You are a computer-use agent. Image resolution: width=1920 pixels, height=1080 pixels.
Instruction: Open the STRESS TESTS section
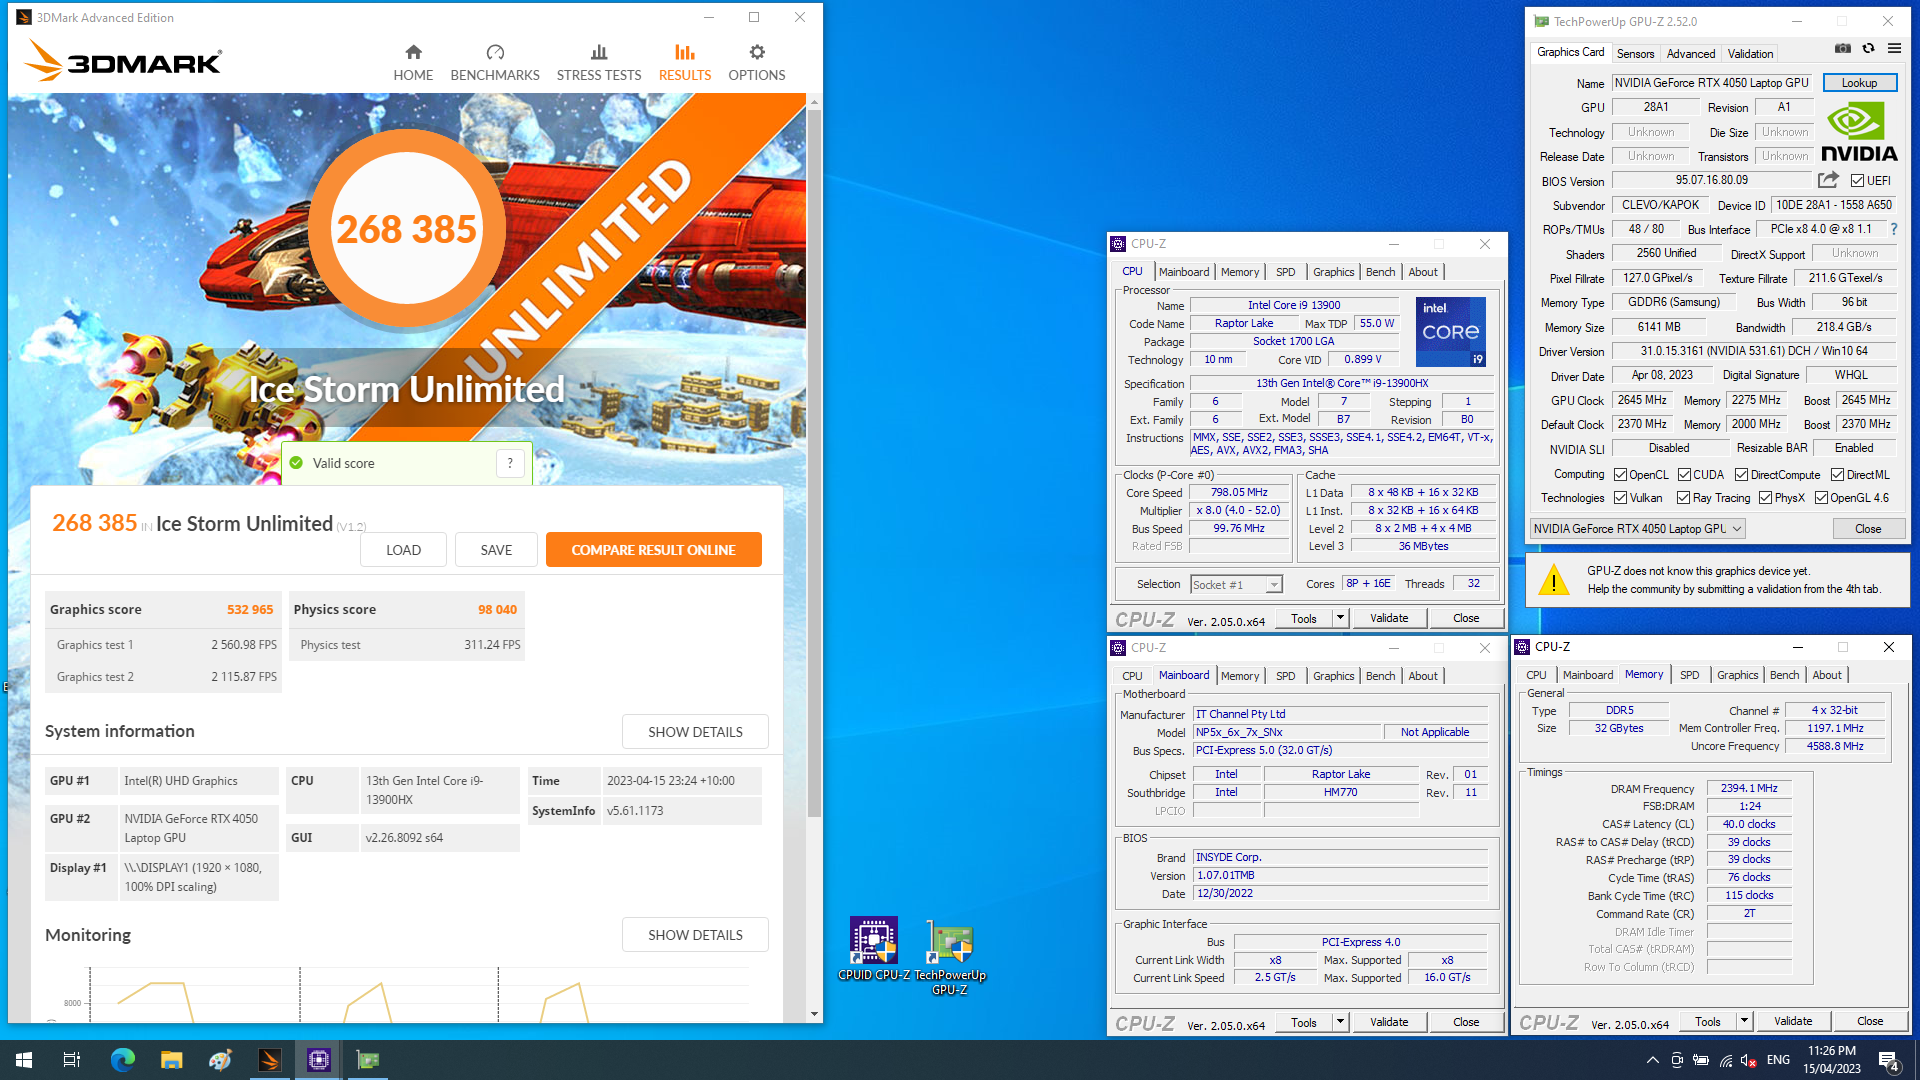pos(599,62)
